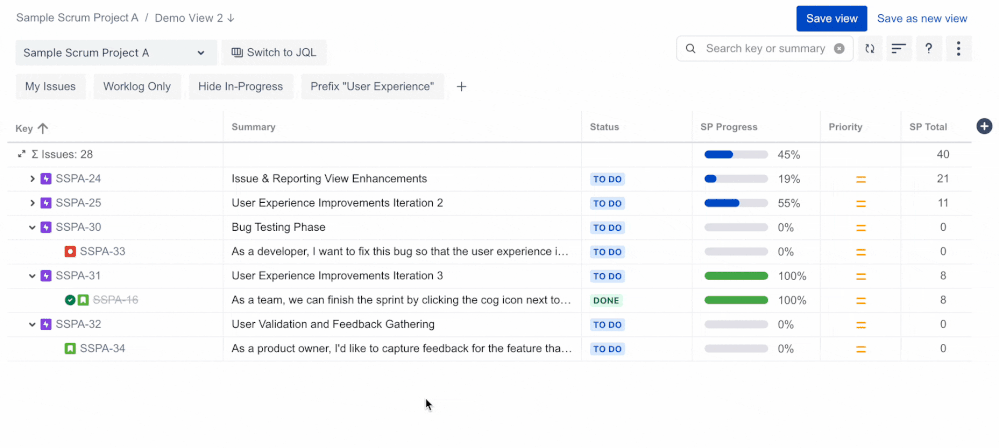Viewport: 999px width, 448px height.
Task: Click "User Validation and Feedback Gathering" summary
Action: tap(333, 324)
